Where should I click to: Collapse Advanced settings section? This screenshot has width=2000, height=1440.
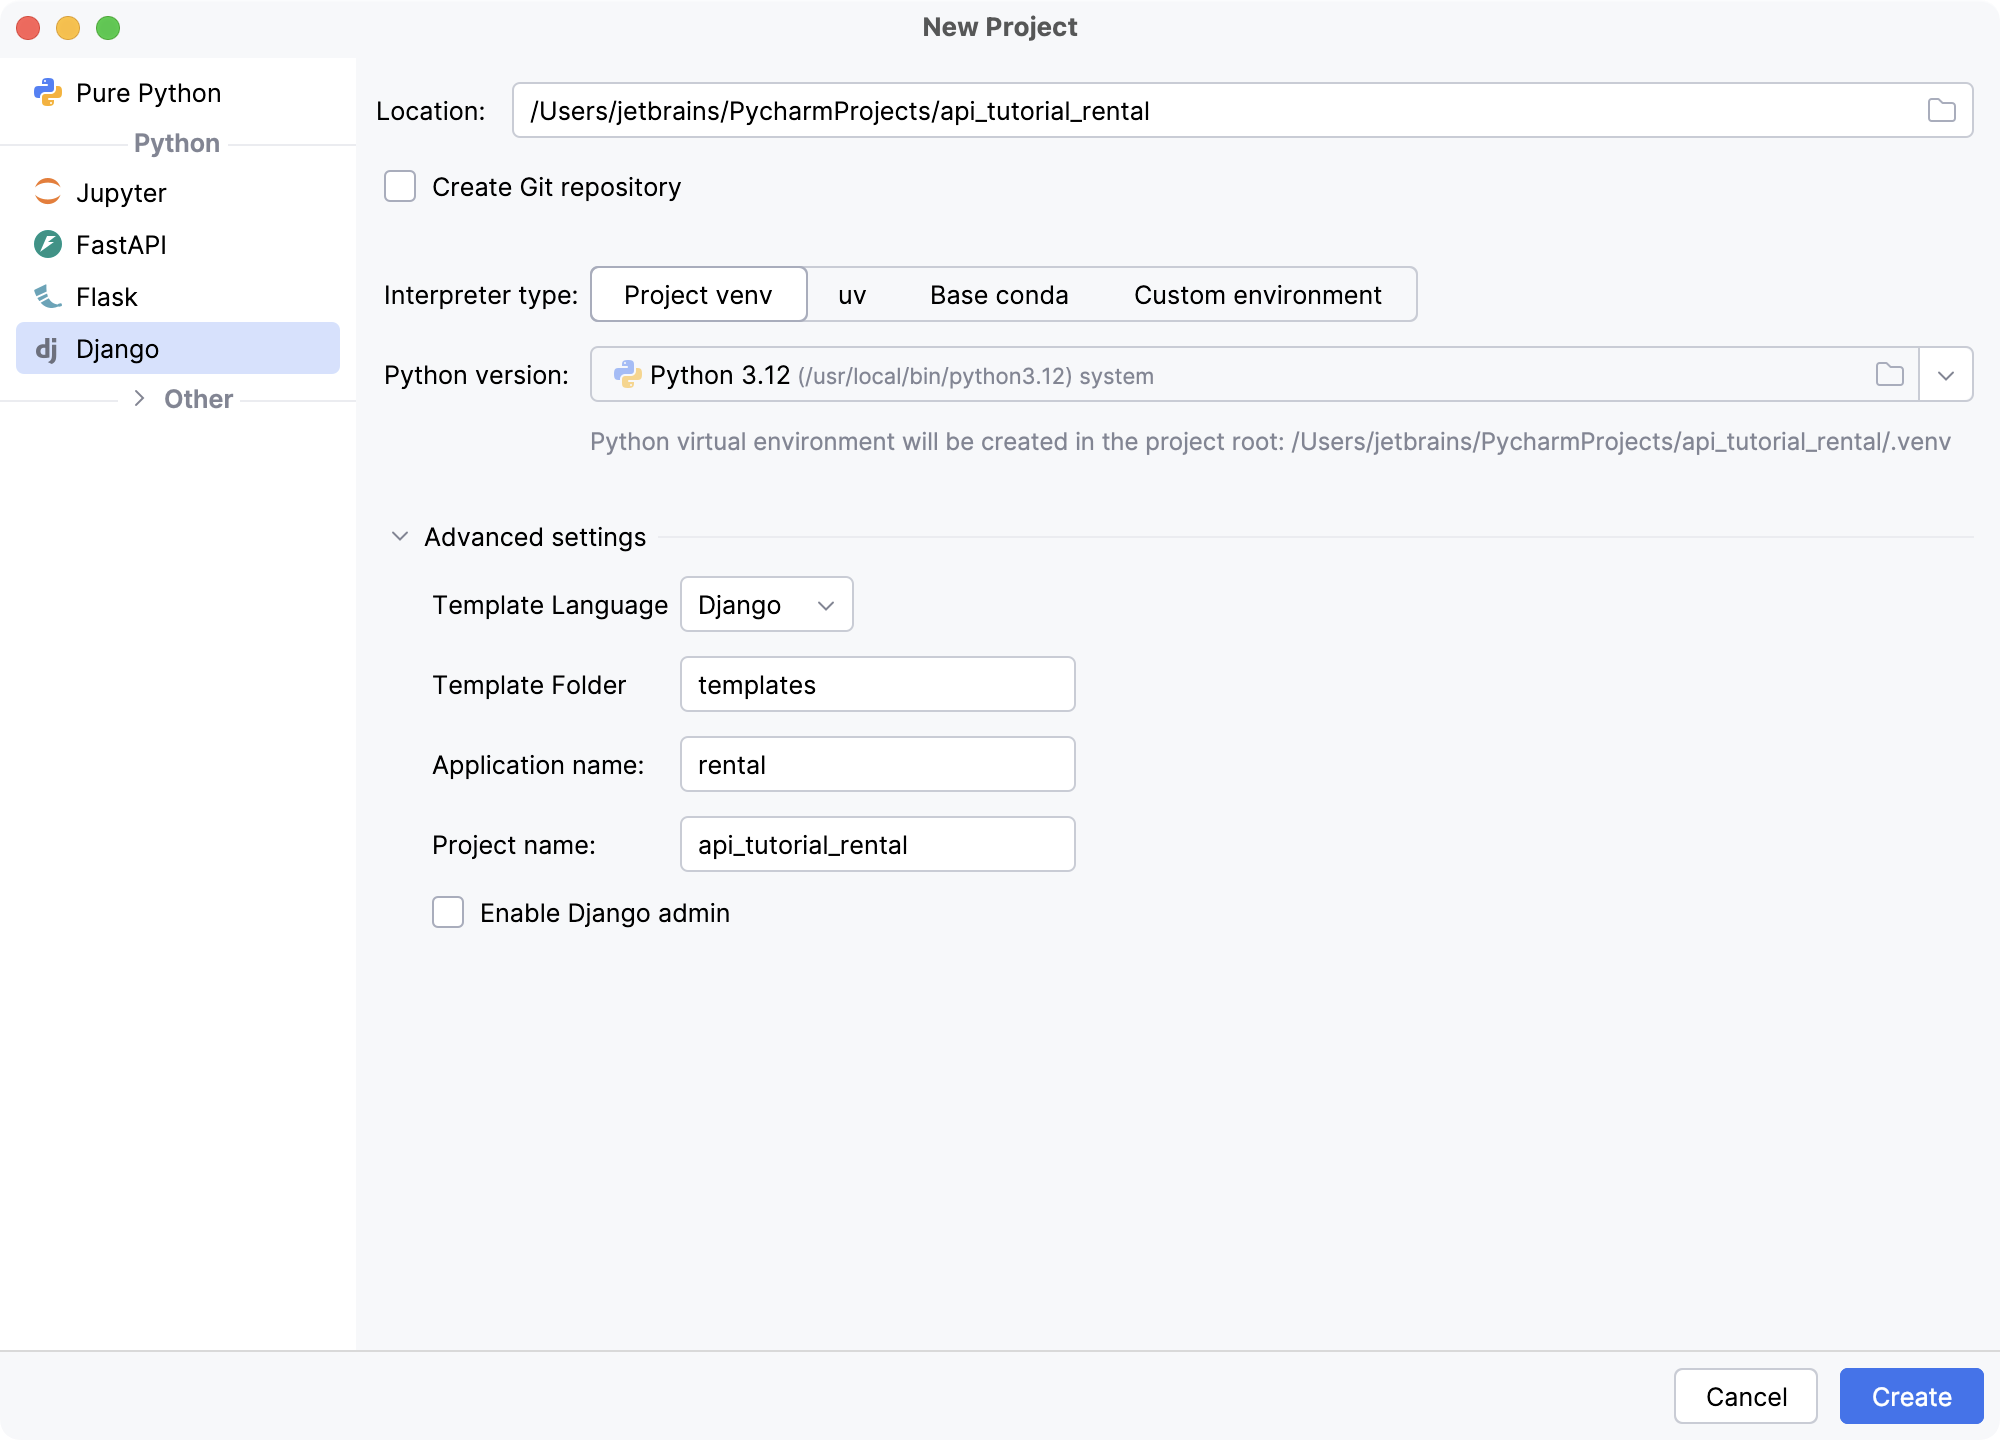tap(400, 537)
